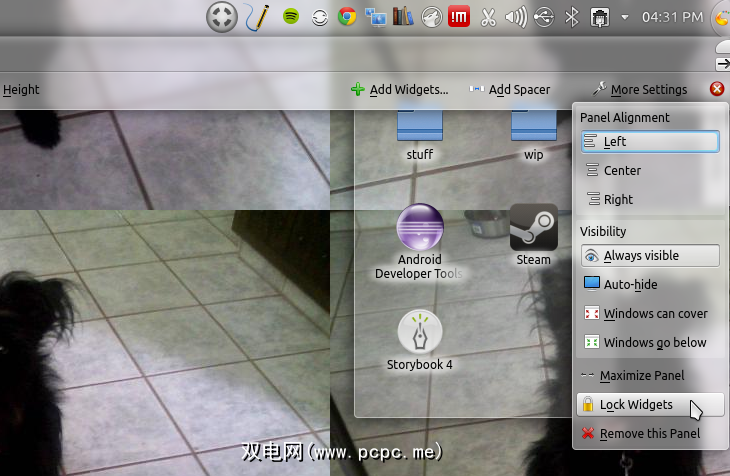Open the scissors clipboard tray icon
This screenshot has width=730, height=476.
pos(488,17)
